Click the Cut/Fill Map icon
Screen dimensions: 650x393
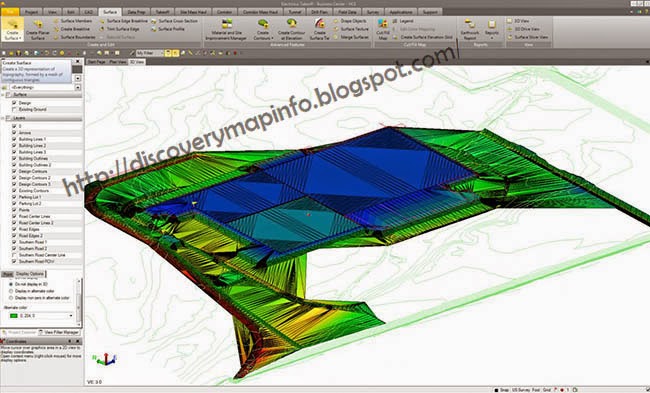(383, 30)
